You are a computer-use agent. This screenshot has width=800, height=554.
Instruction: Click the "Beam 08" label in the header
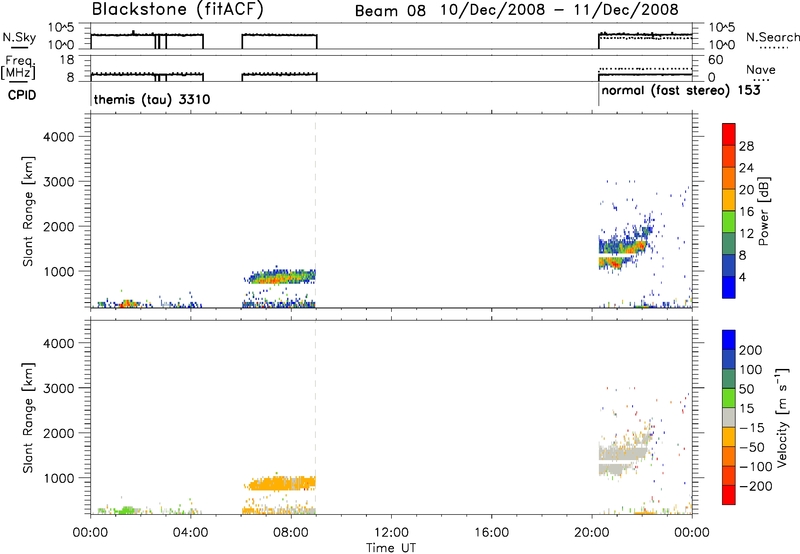390,11
